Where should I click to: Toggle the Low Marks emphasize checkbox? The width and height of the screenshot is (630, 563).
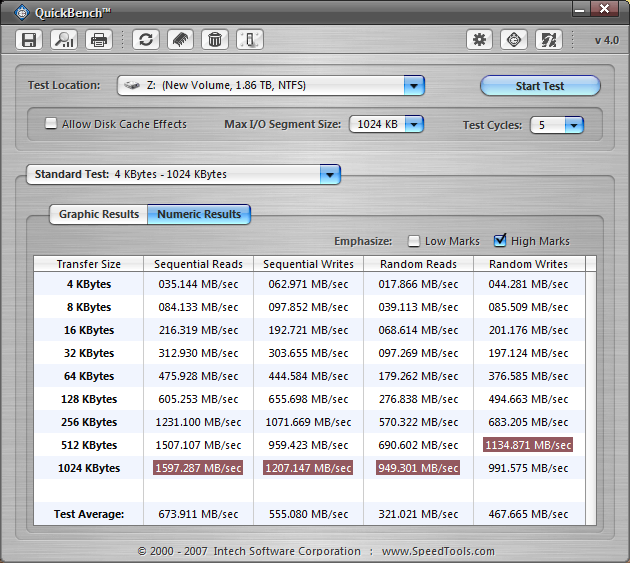[x=414, y=241]
